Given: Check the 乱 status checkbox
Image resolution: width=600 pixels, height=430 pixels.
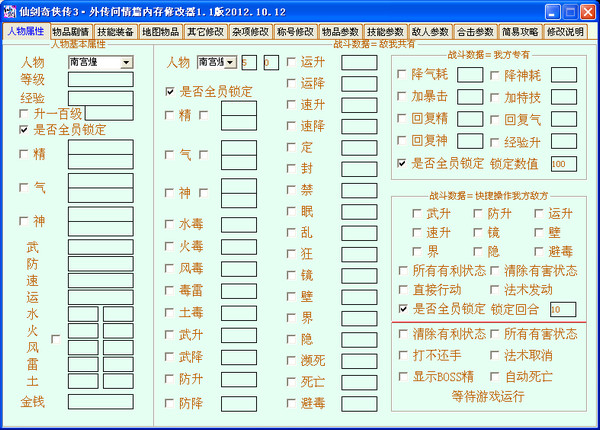Looking at the screenshot, I should 291,233.
